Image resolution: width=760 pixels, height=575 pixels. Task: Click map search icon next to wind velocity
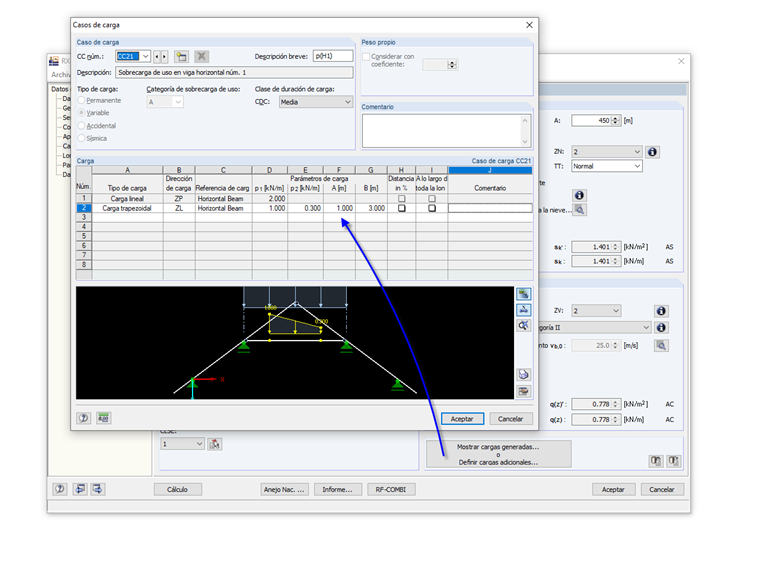click(x=661, y=345)
